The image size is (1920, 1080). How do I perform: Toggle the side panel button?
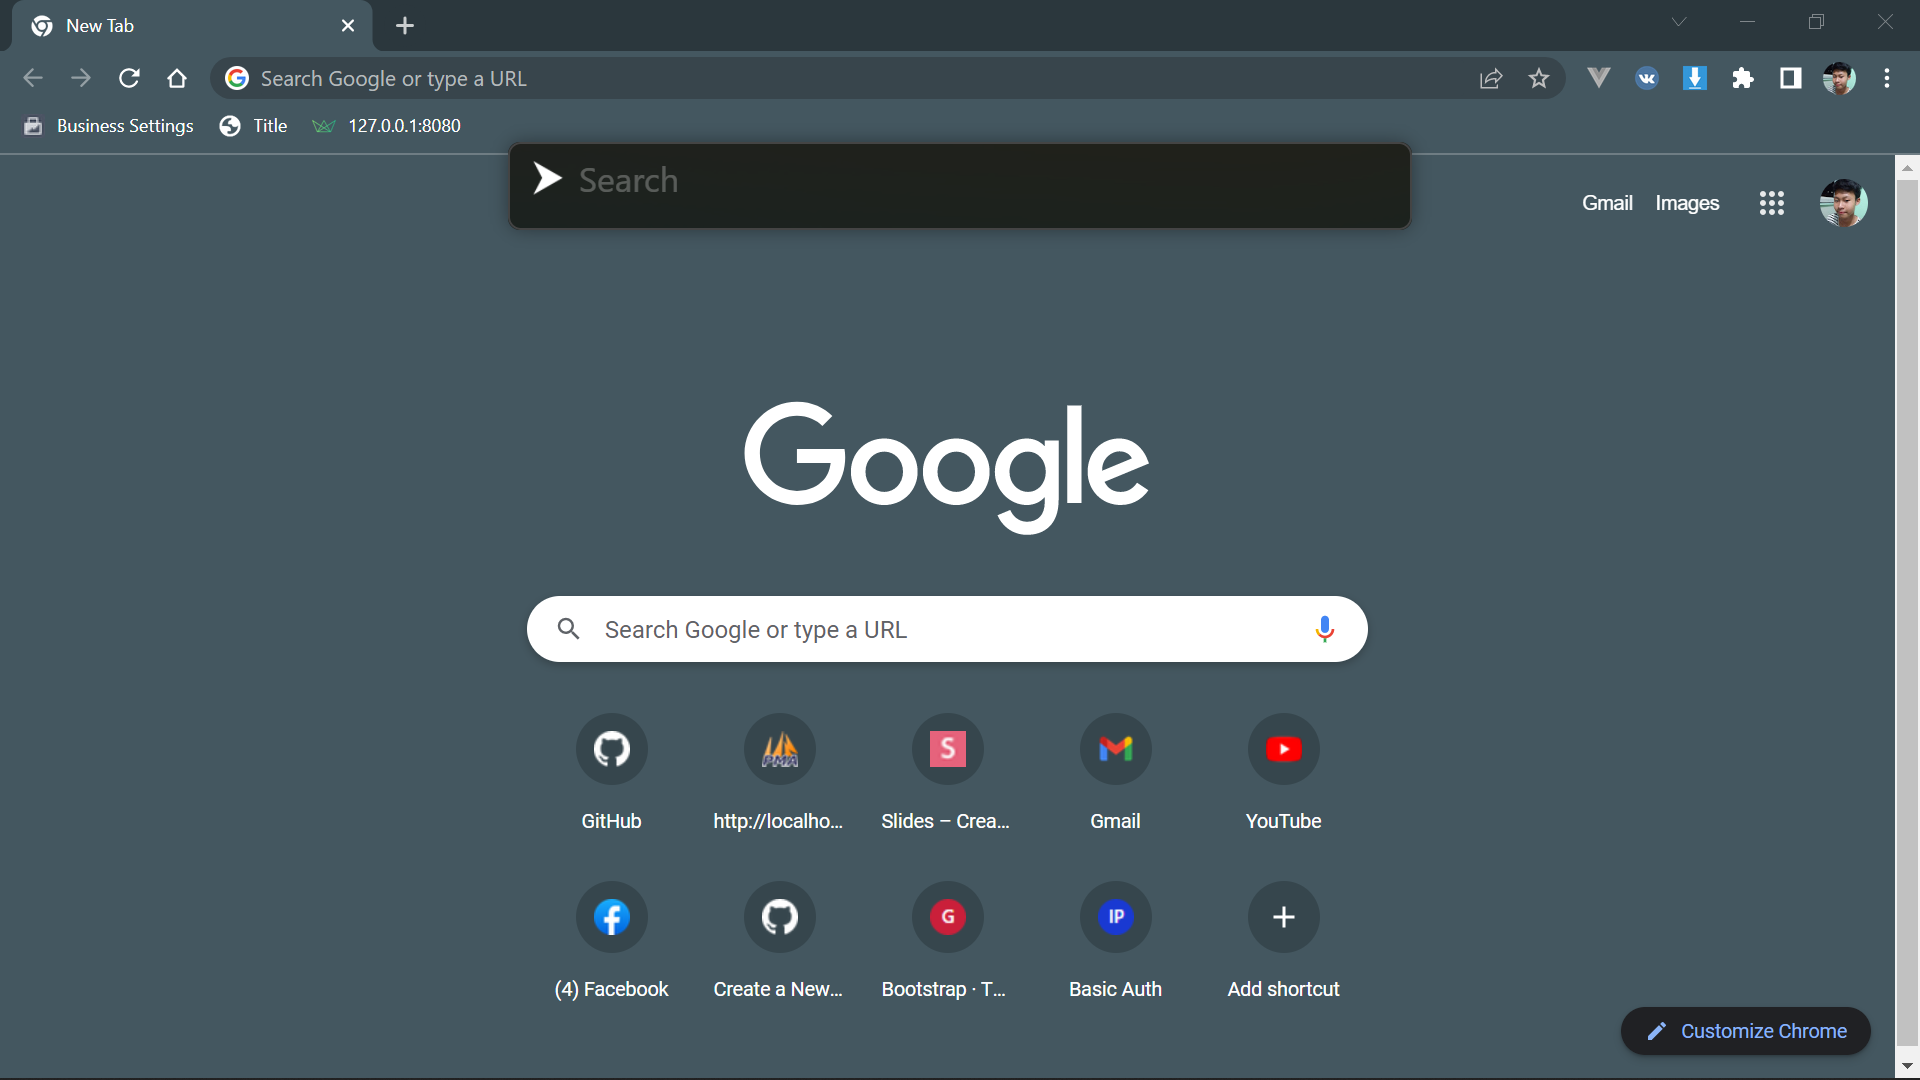[x=1791, y=78]
